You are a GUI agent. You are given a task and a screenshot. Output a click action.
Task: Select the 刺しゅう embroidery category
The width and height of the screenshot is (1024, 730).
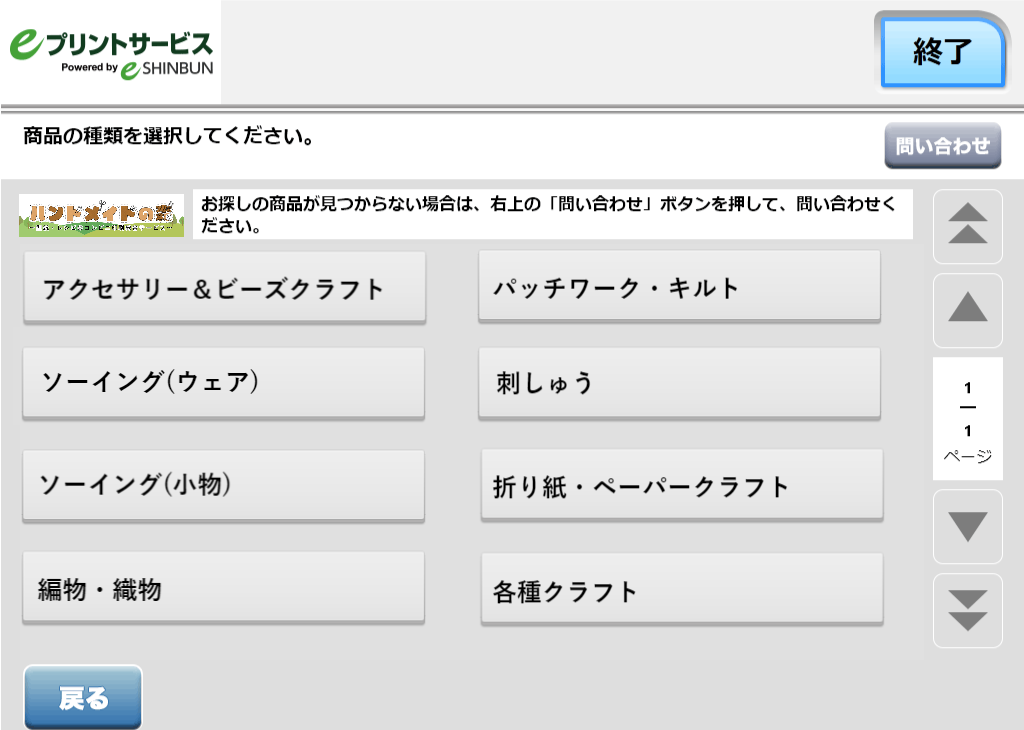pos(680,383)
